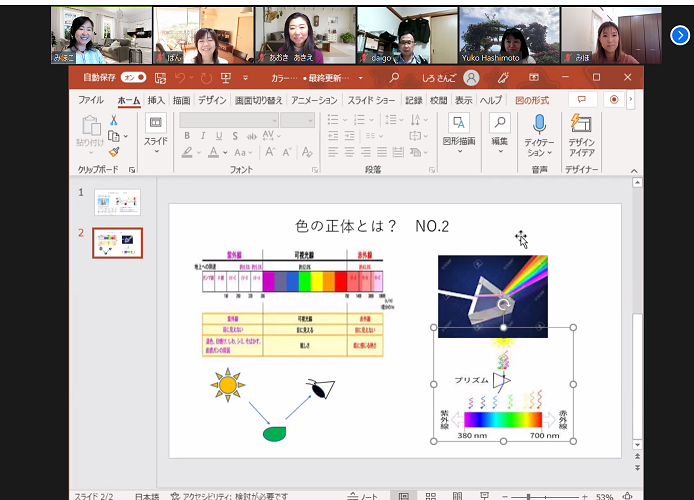The image size is (694, 500).
Task: Click the font color A icon
Action: click(213, 152)
